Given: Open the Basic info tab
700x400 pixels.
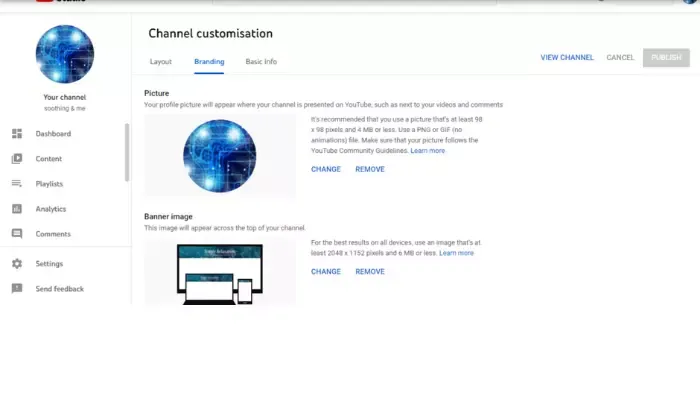Looking at the screenshot, I should point(261,62).
